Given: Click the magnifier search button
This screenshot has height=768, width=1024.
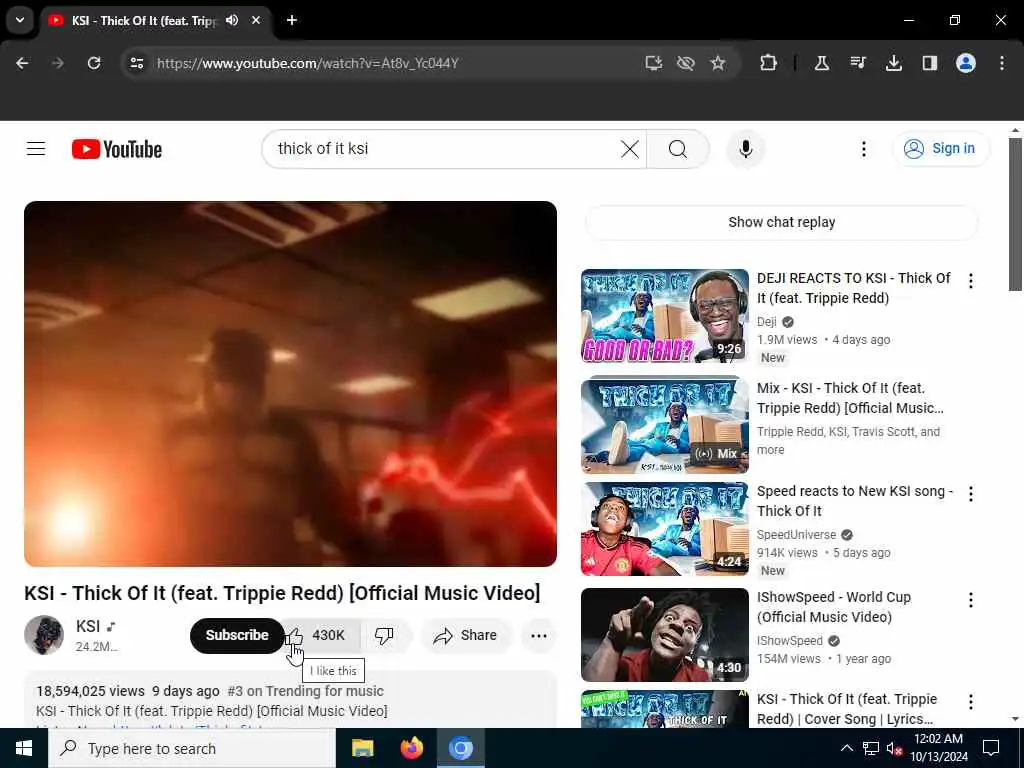Looking at the screenshot, I should 678,149.
